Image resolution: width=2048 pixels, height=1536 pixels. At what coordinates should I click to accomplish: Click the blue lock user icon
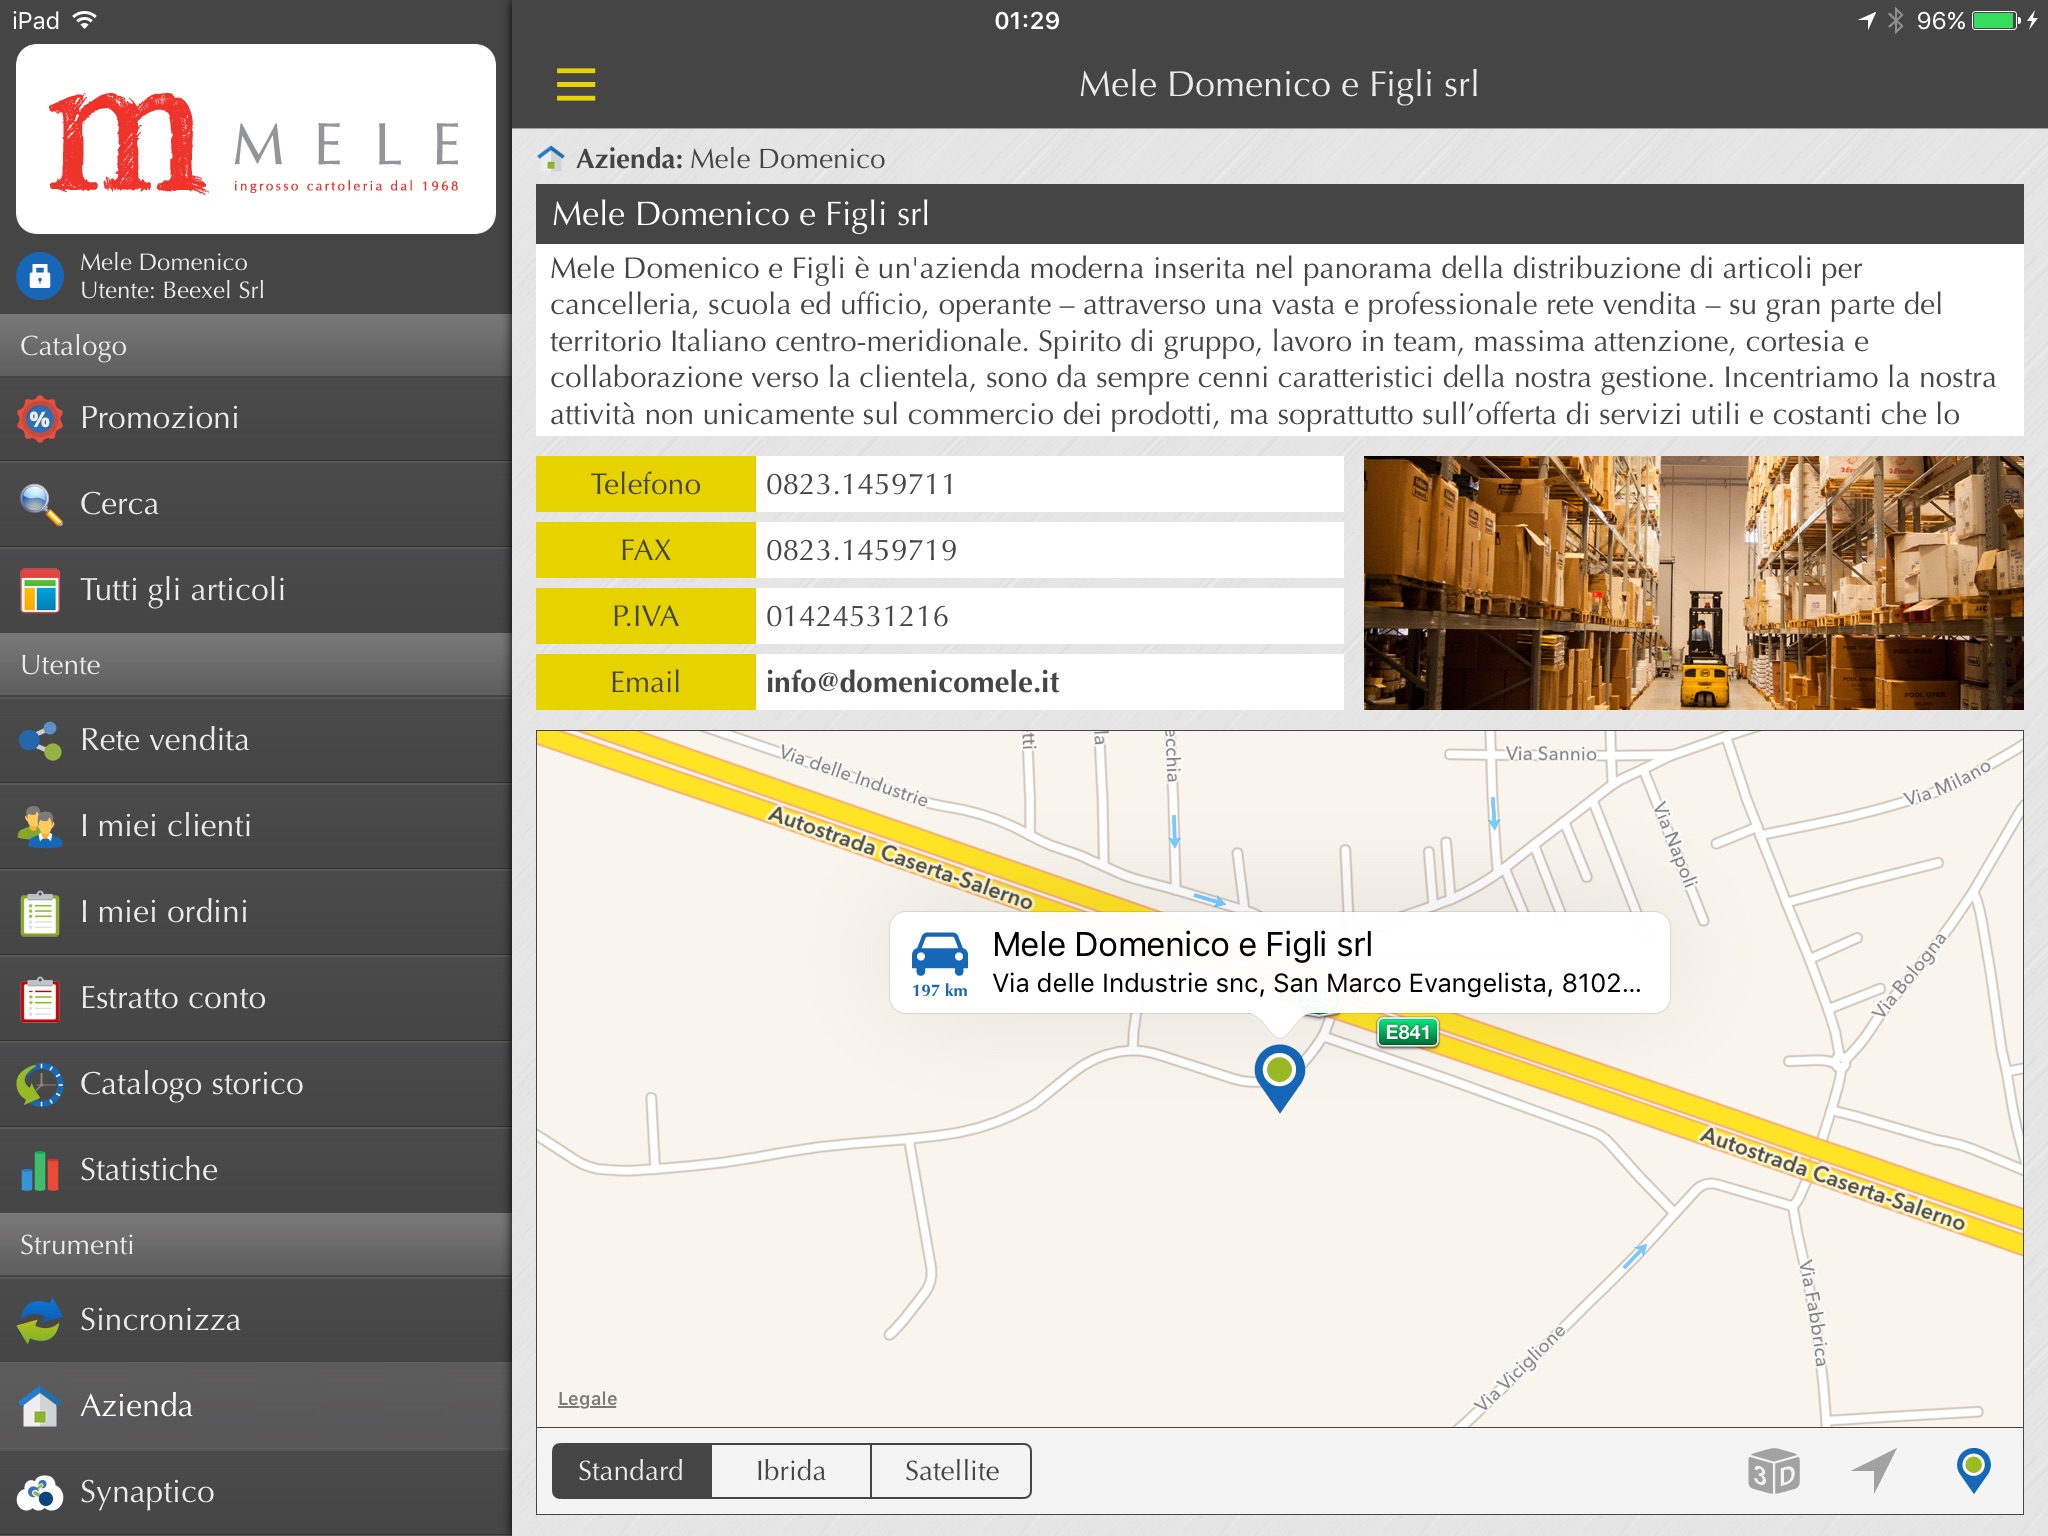pyautogui.click(x=40, y=276)
